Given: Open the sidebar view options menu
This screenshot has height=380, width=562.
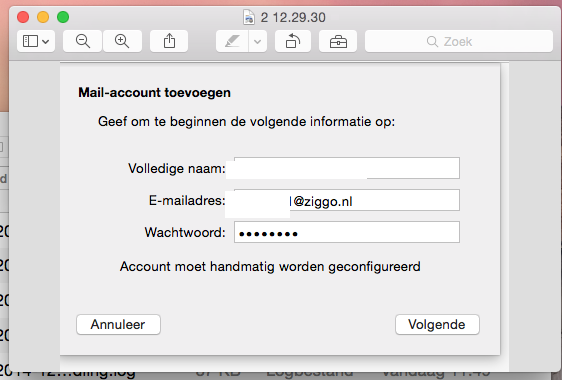Looking at the screenshot, I should tap(36, 41).
